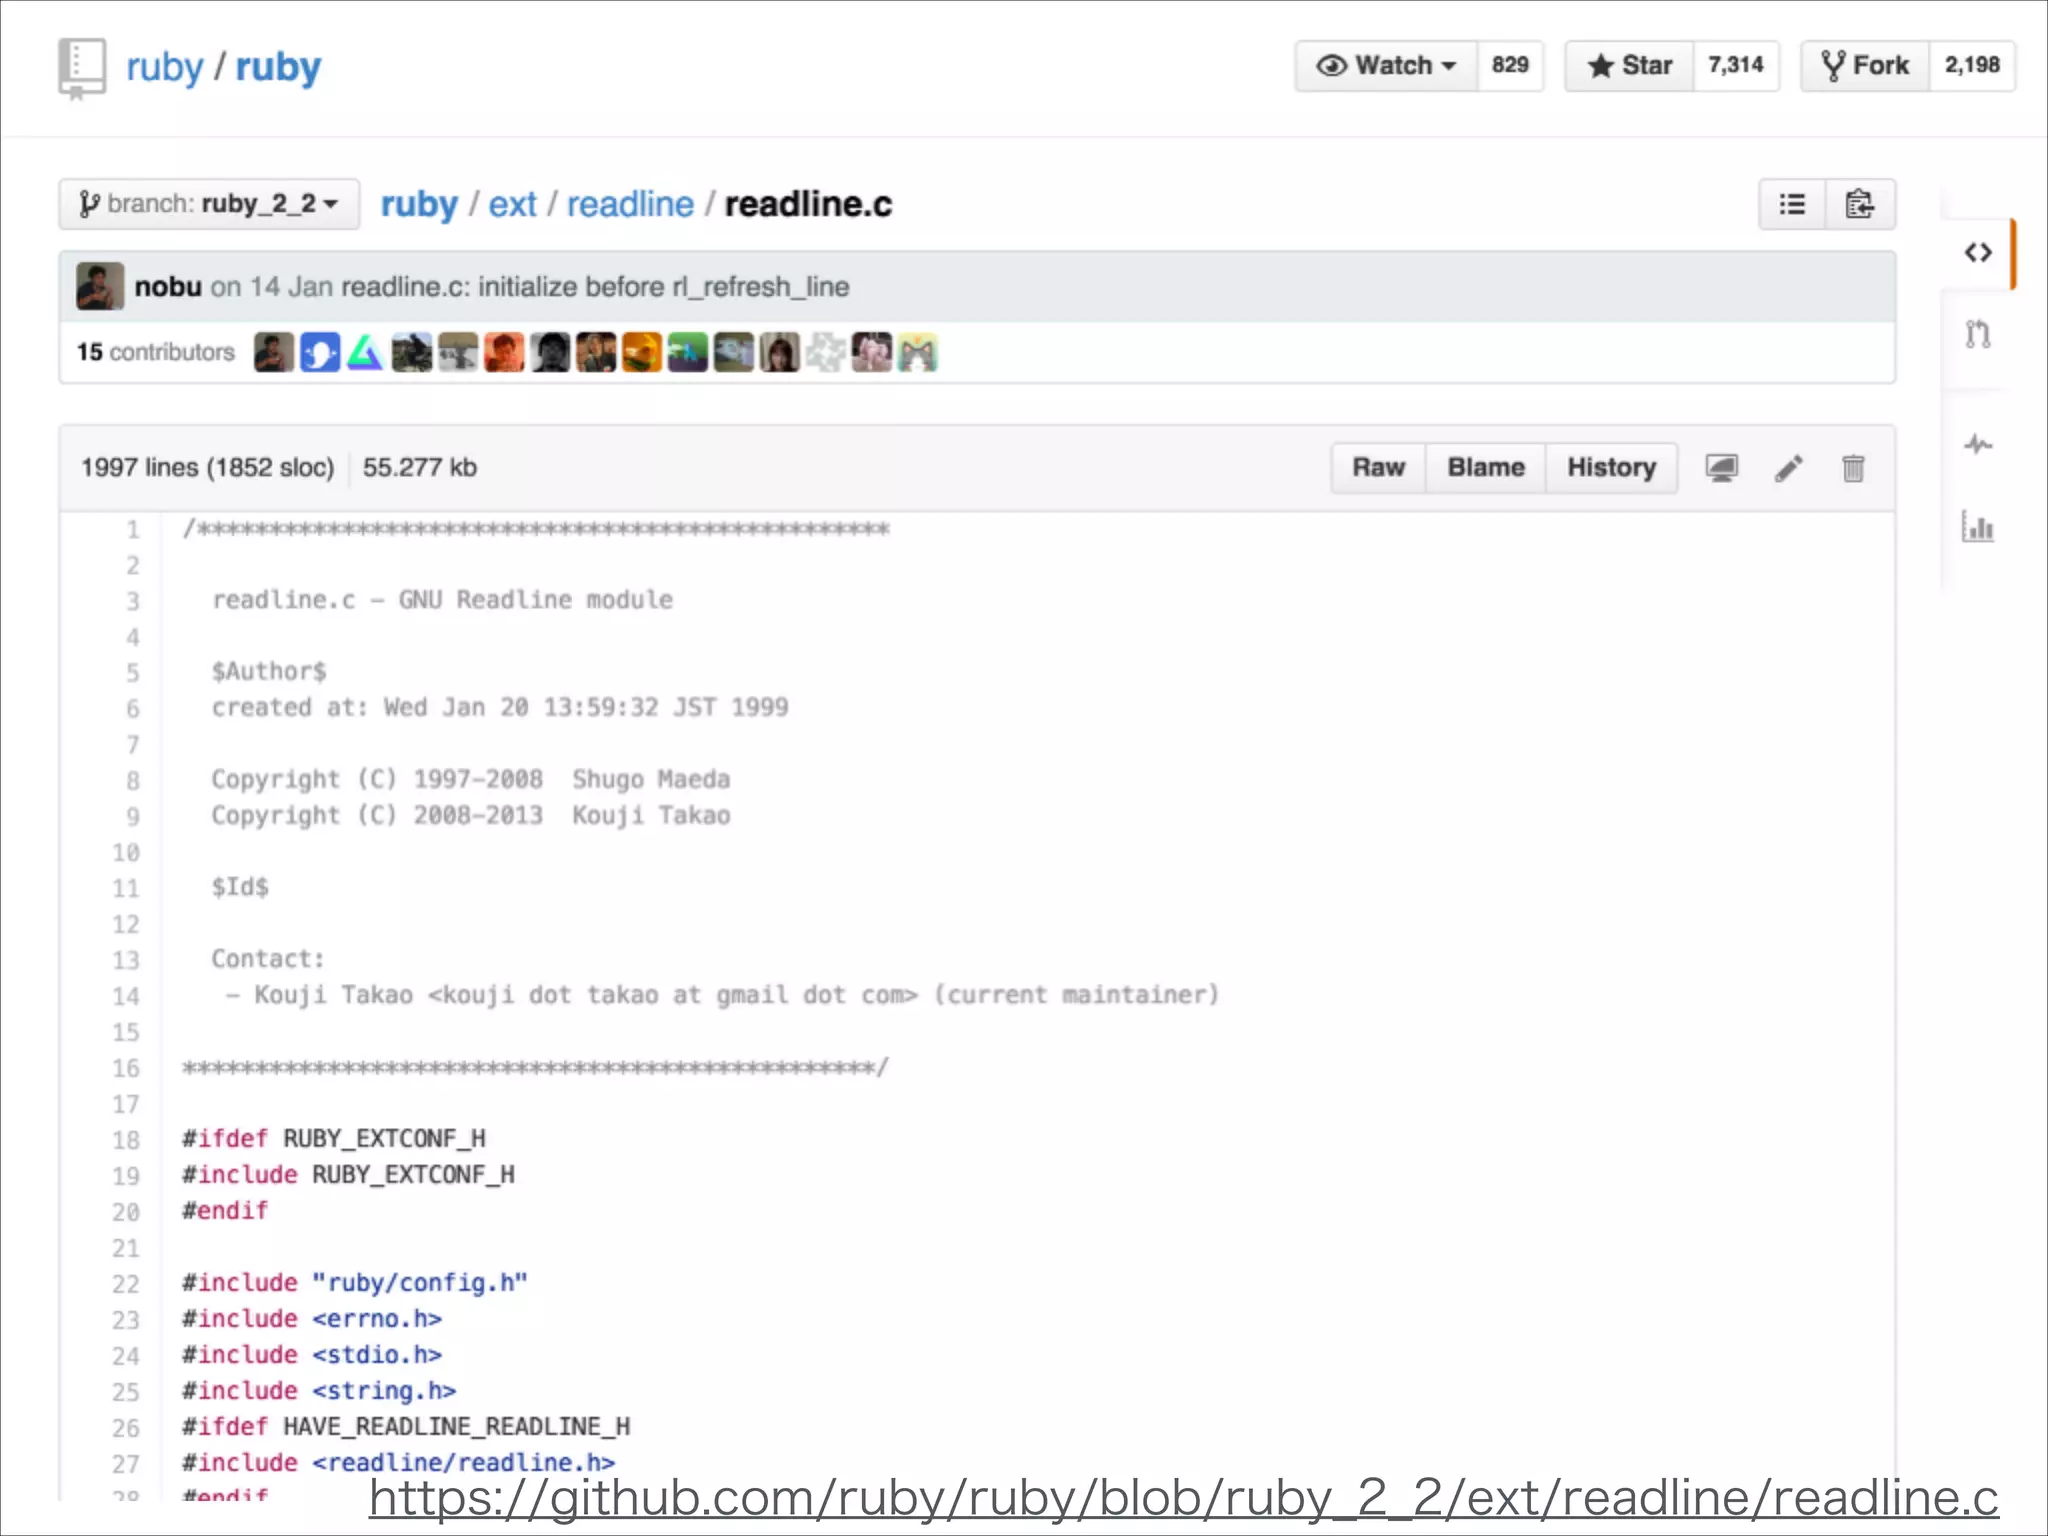Open the branch ruby_2_2 selector dropdown
The height and width of the screenshot is (1536, 2048).
(x=209, y=204)
